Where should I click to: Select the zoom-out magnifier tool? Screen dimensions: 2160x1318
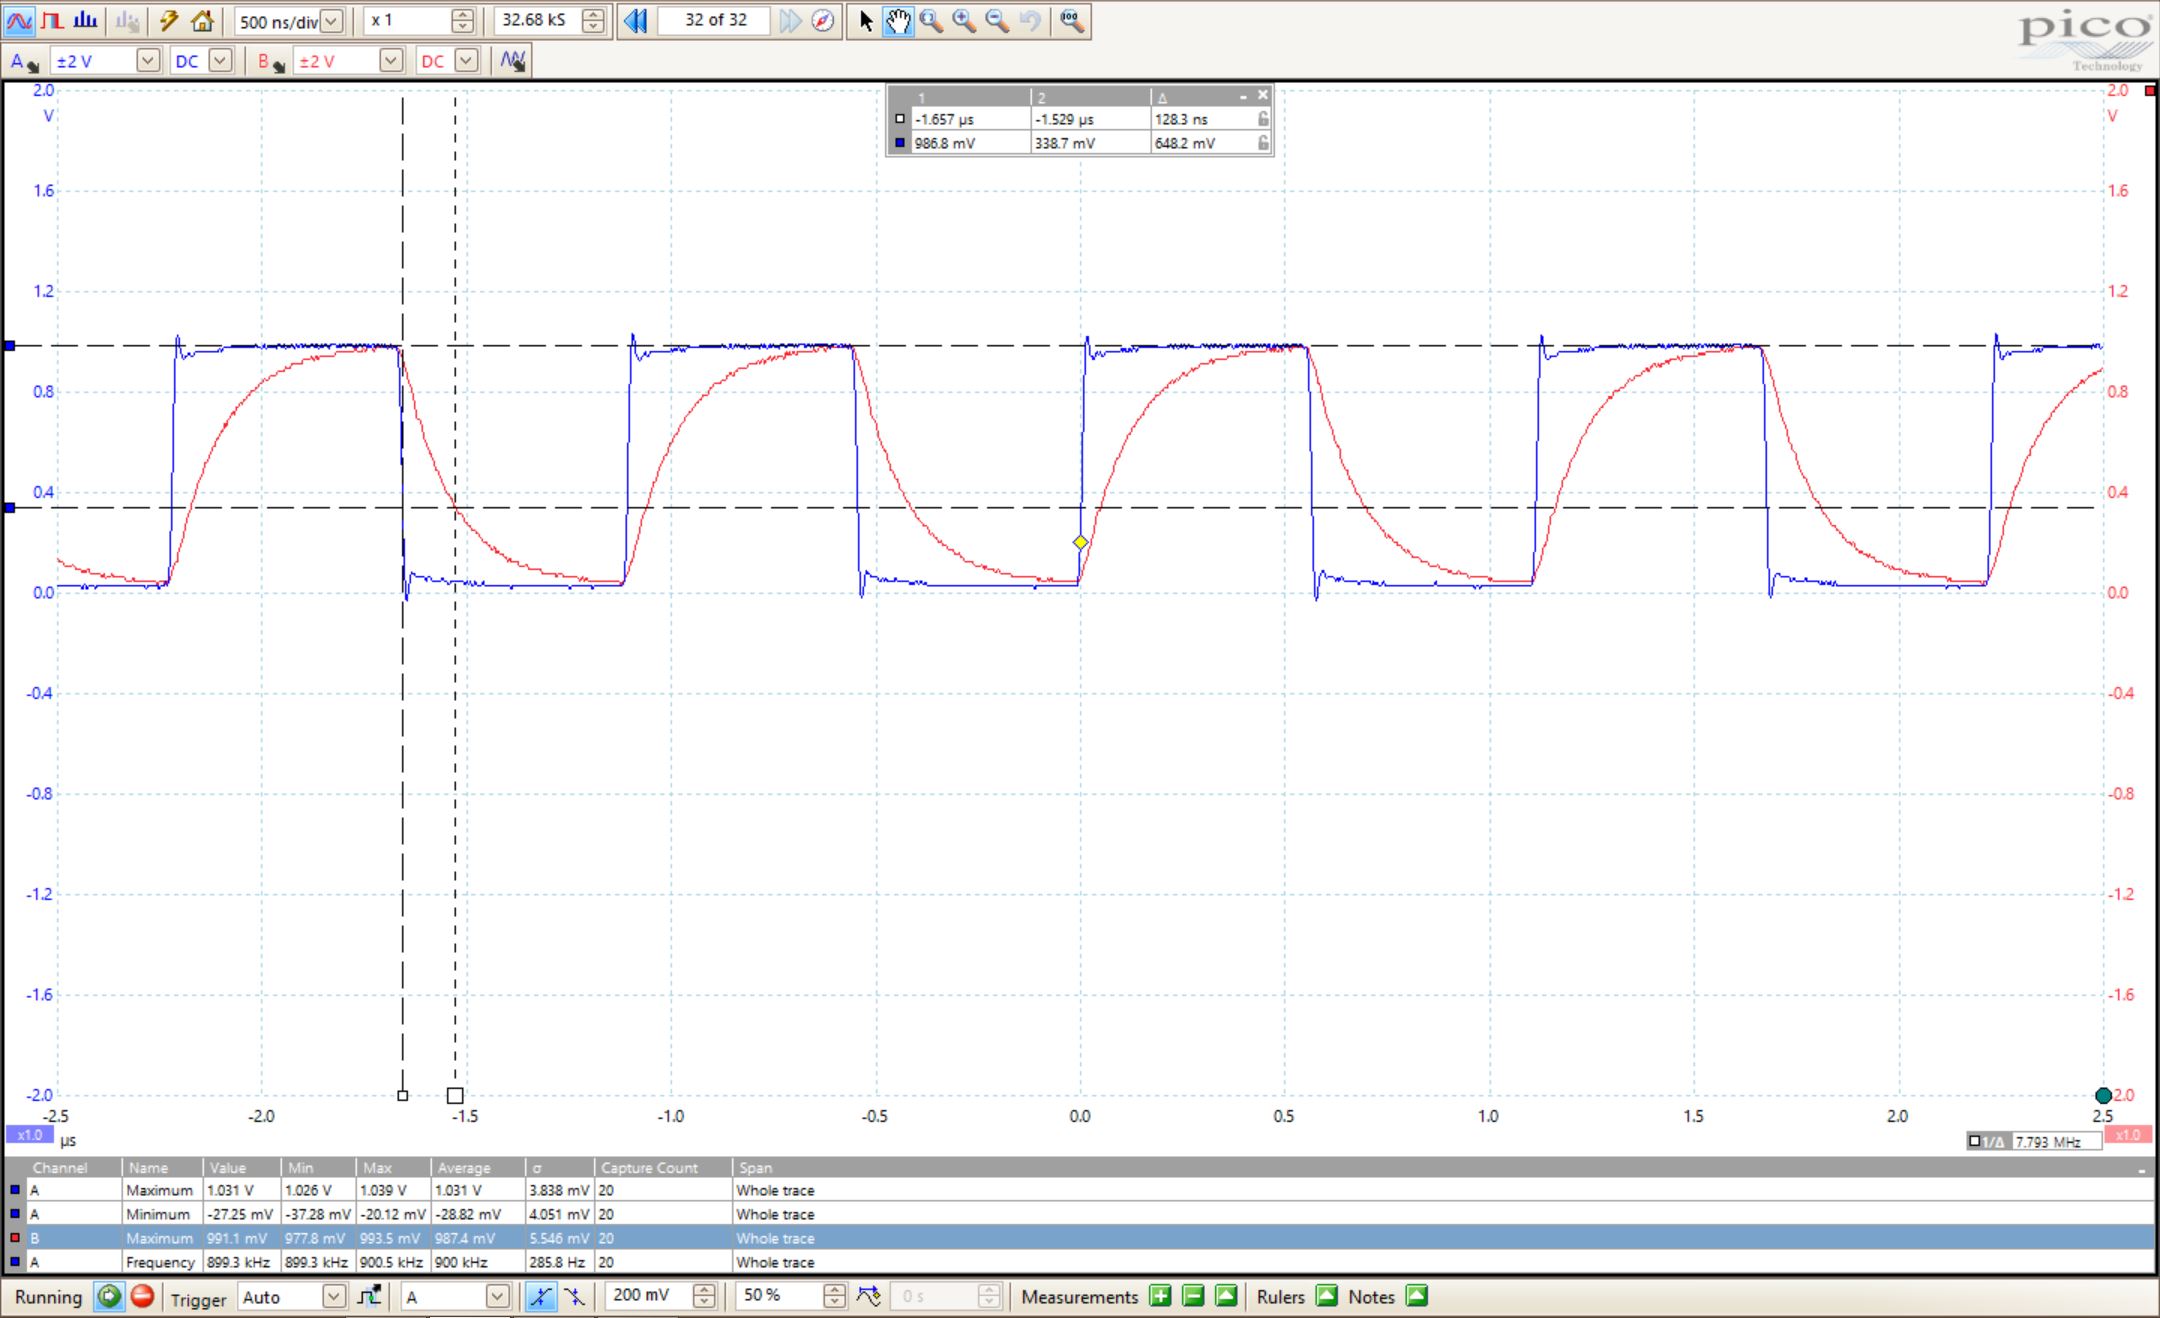click(x=997, y=20)
